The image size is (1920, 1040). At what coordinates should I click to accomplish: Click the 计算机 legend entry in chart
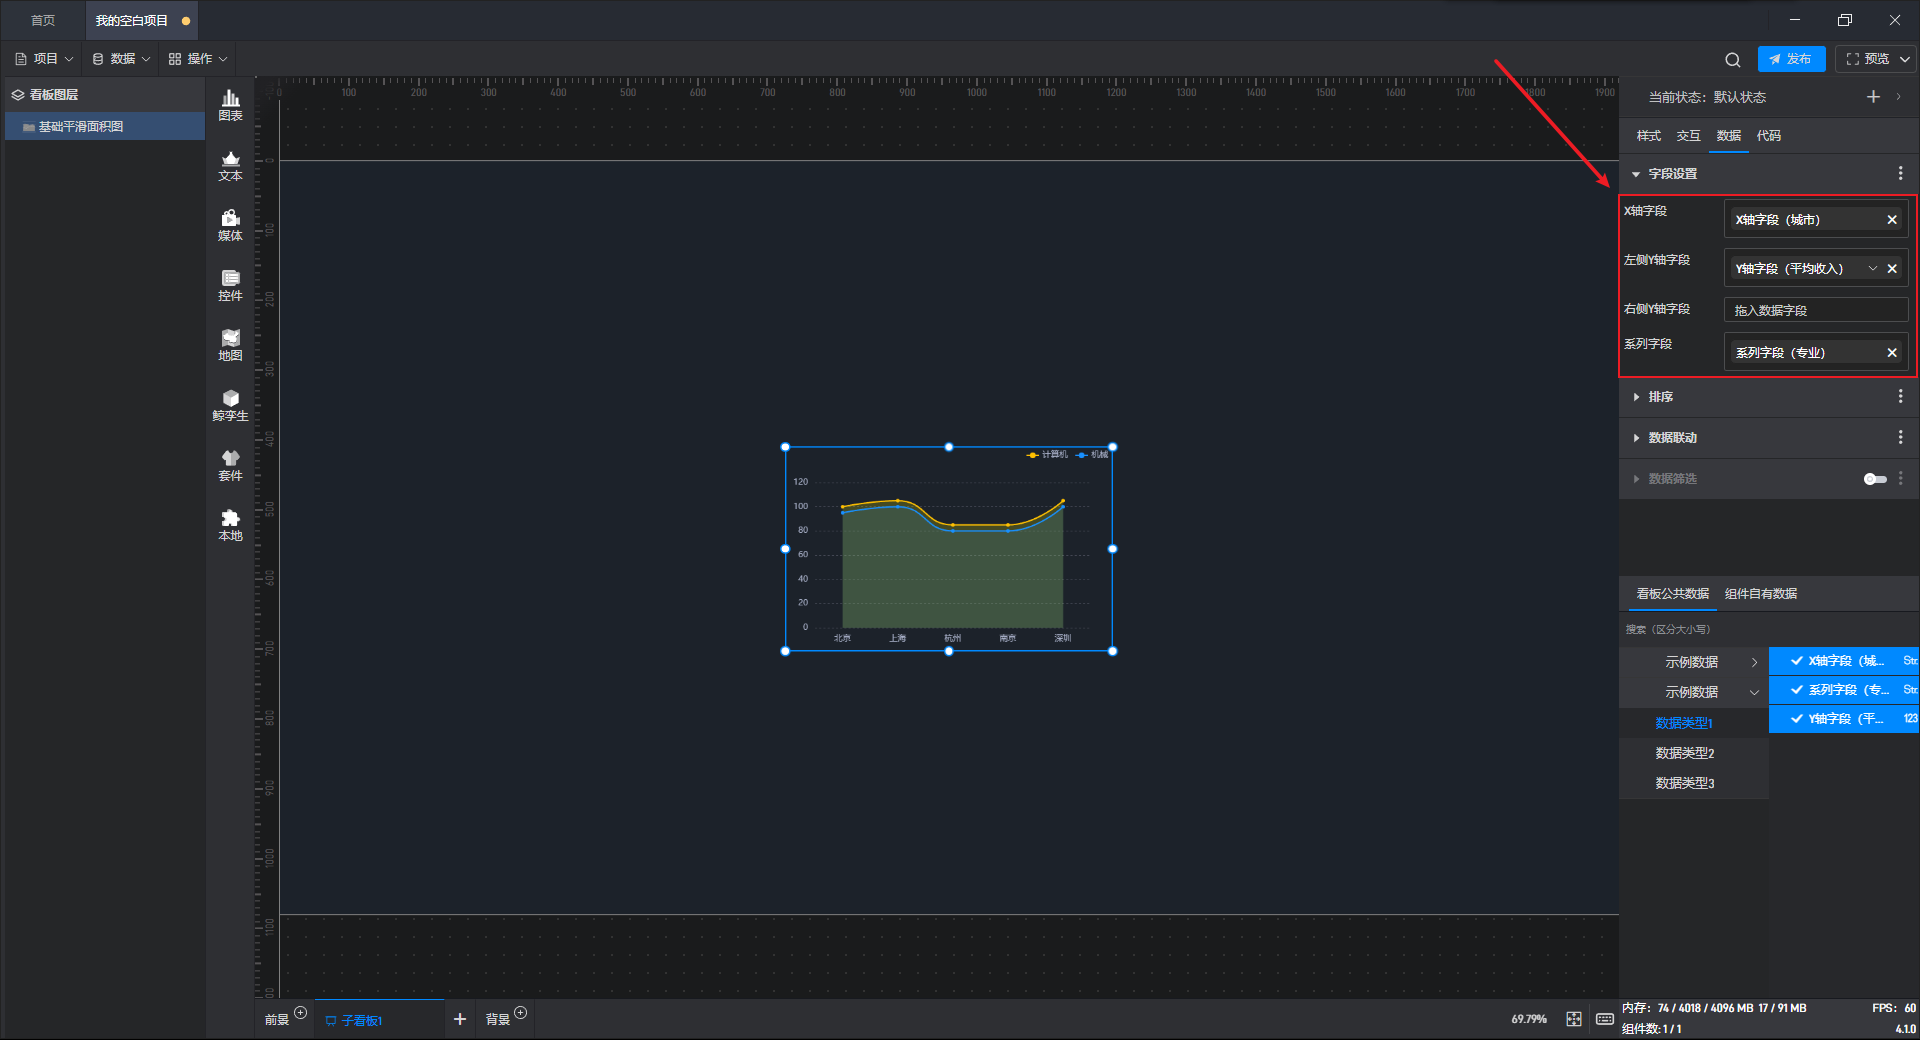(x=1047, y=455)
